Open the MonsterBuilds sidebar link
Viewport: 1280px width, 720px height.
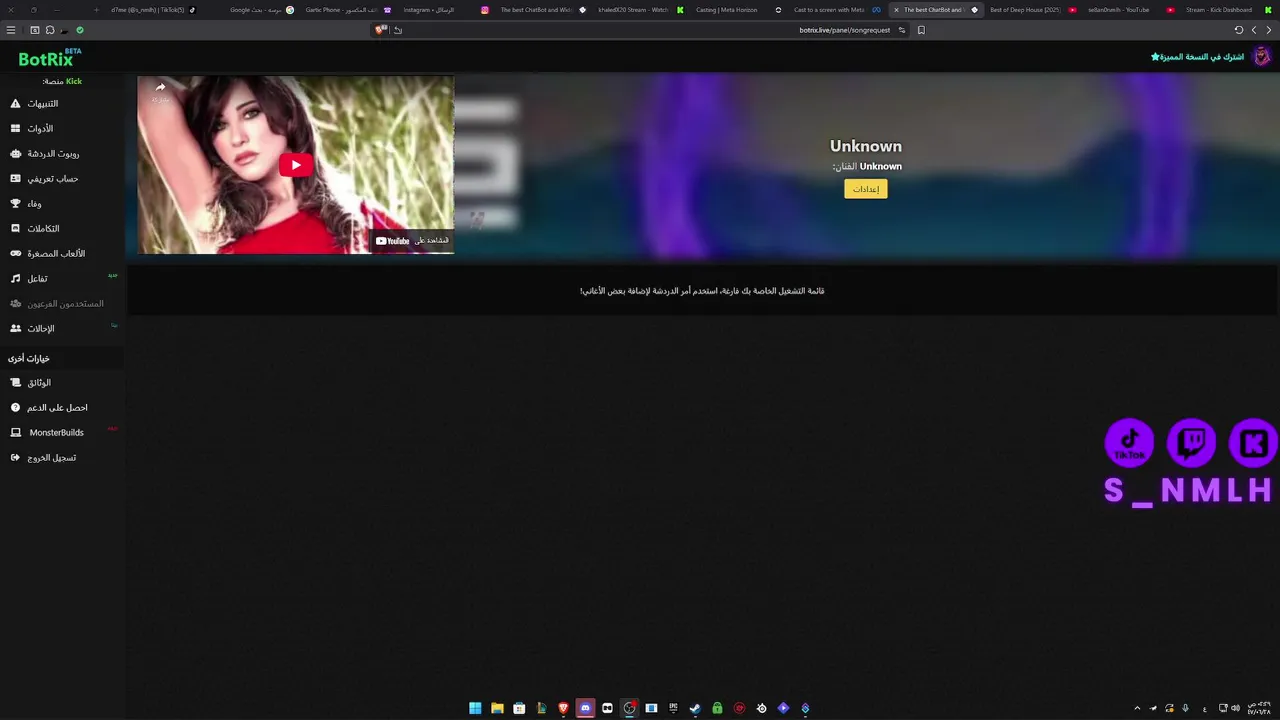(62, 433)
